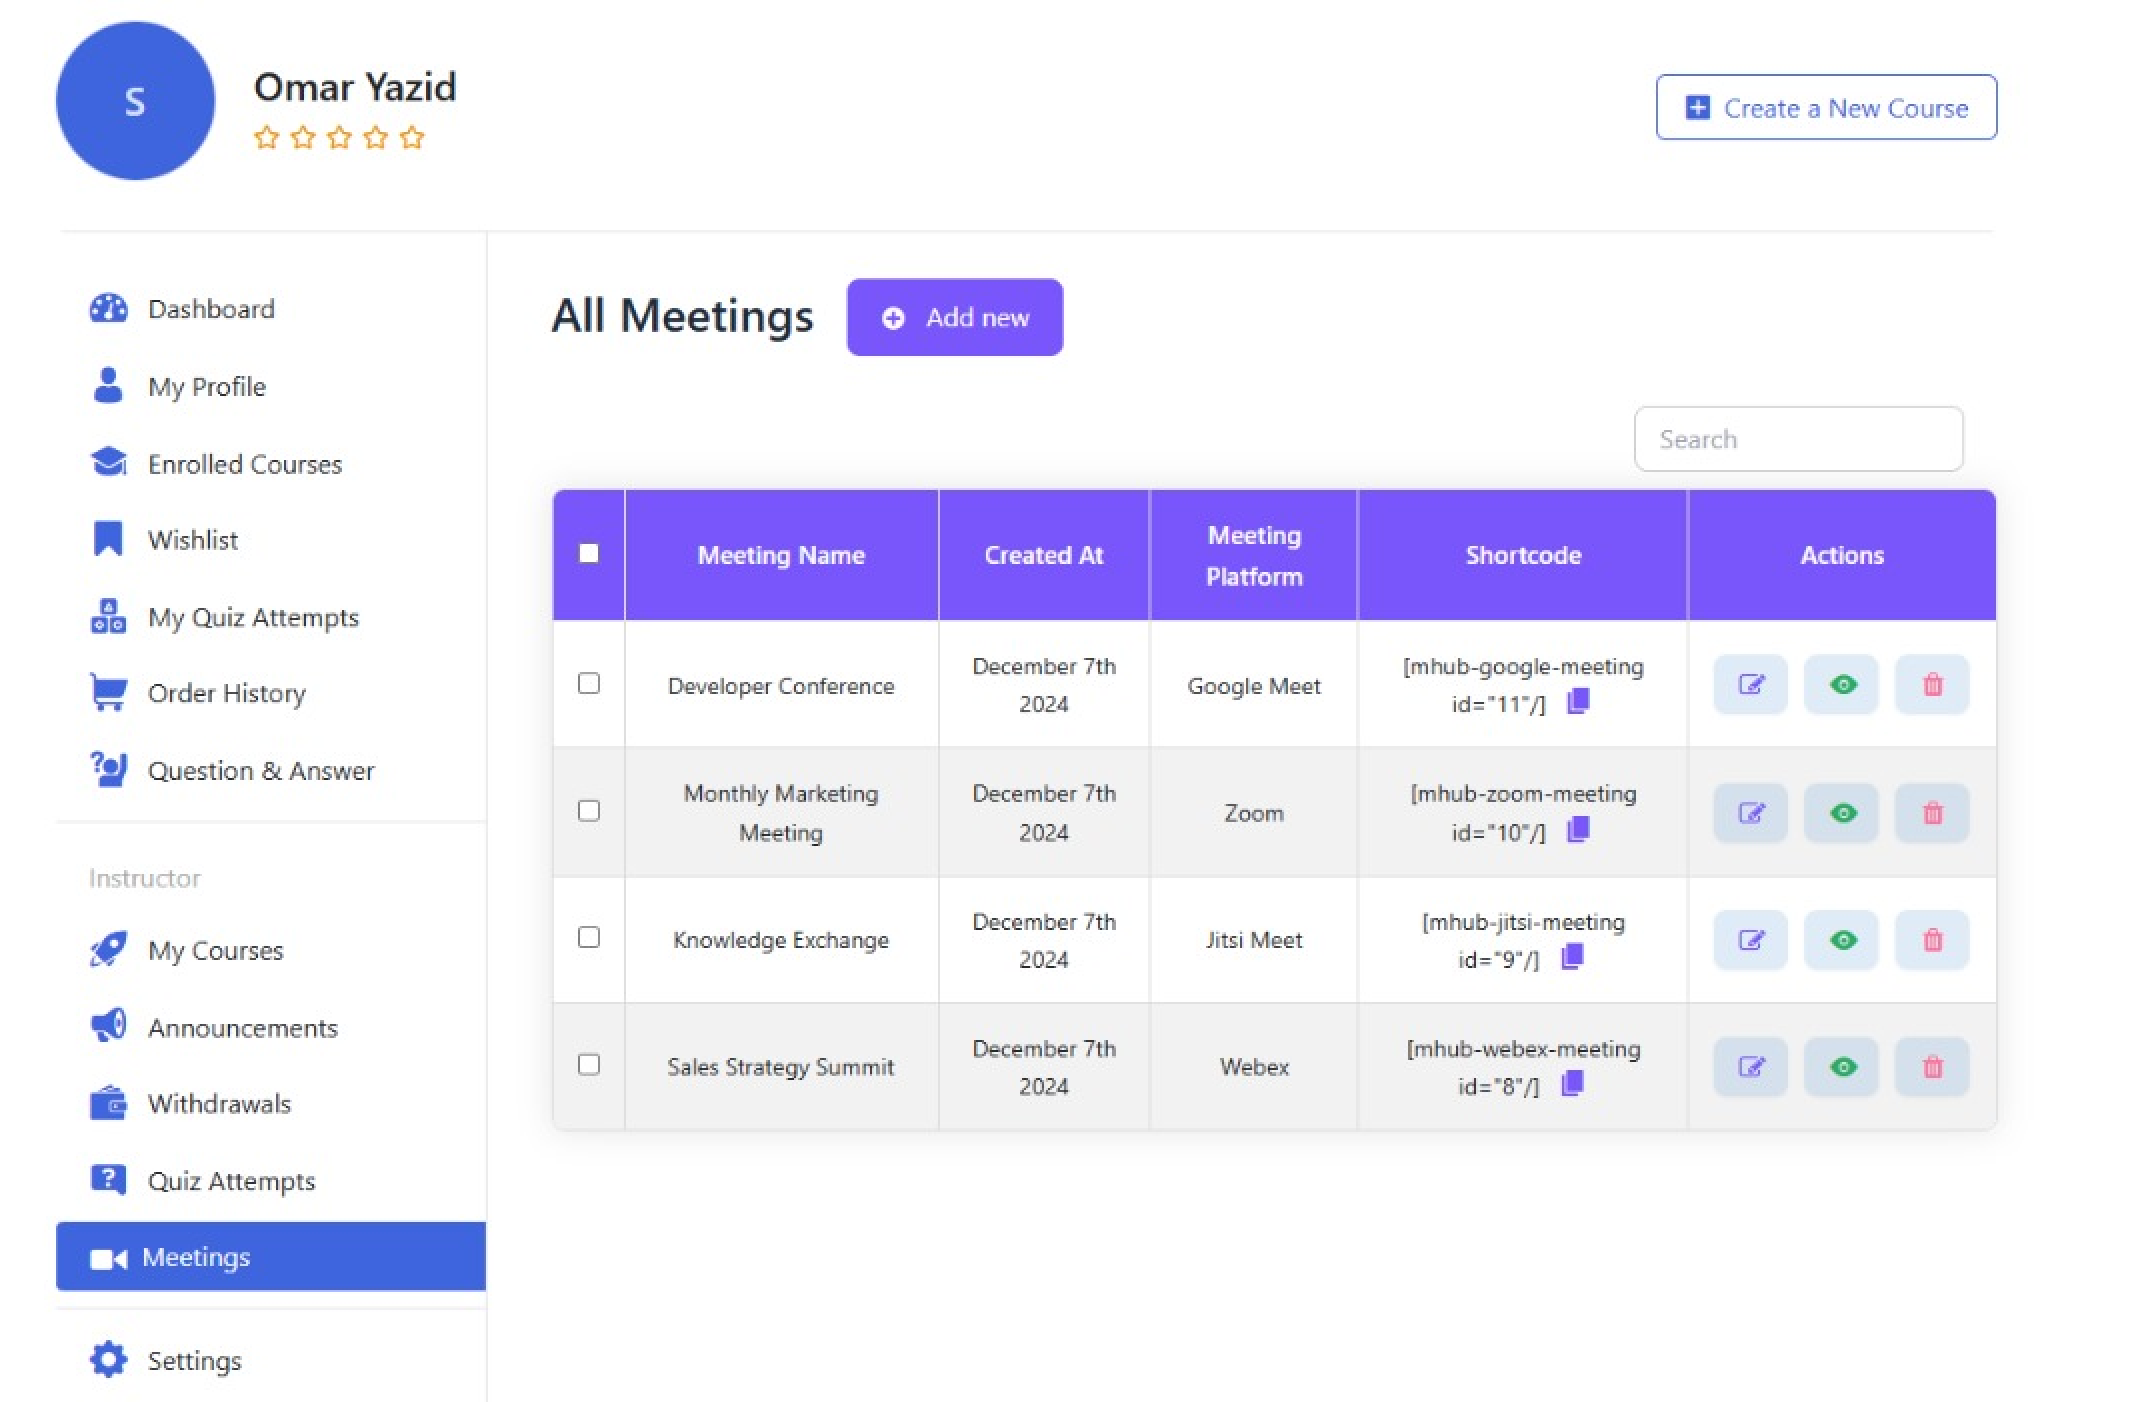
Task: Copy the mhub-webex-meeting shortcode
Action: pos(1572,1084)
